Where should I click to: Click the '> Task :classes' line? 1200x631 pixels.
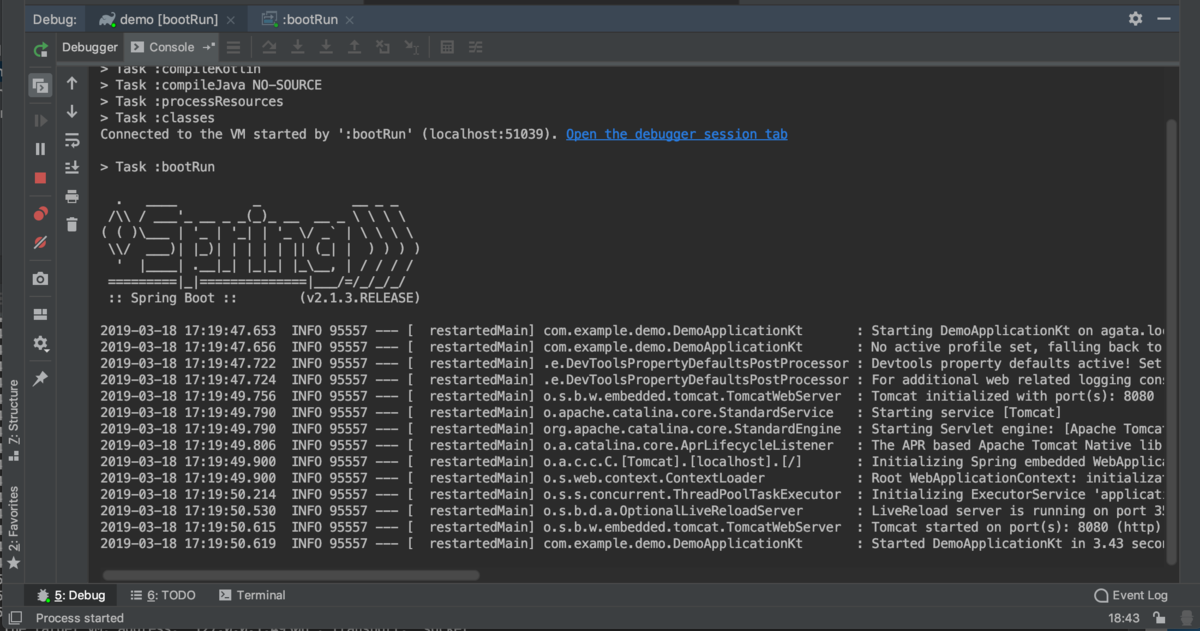(x=158, y=118)
